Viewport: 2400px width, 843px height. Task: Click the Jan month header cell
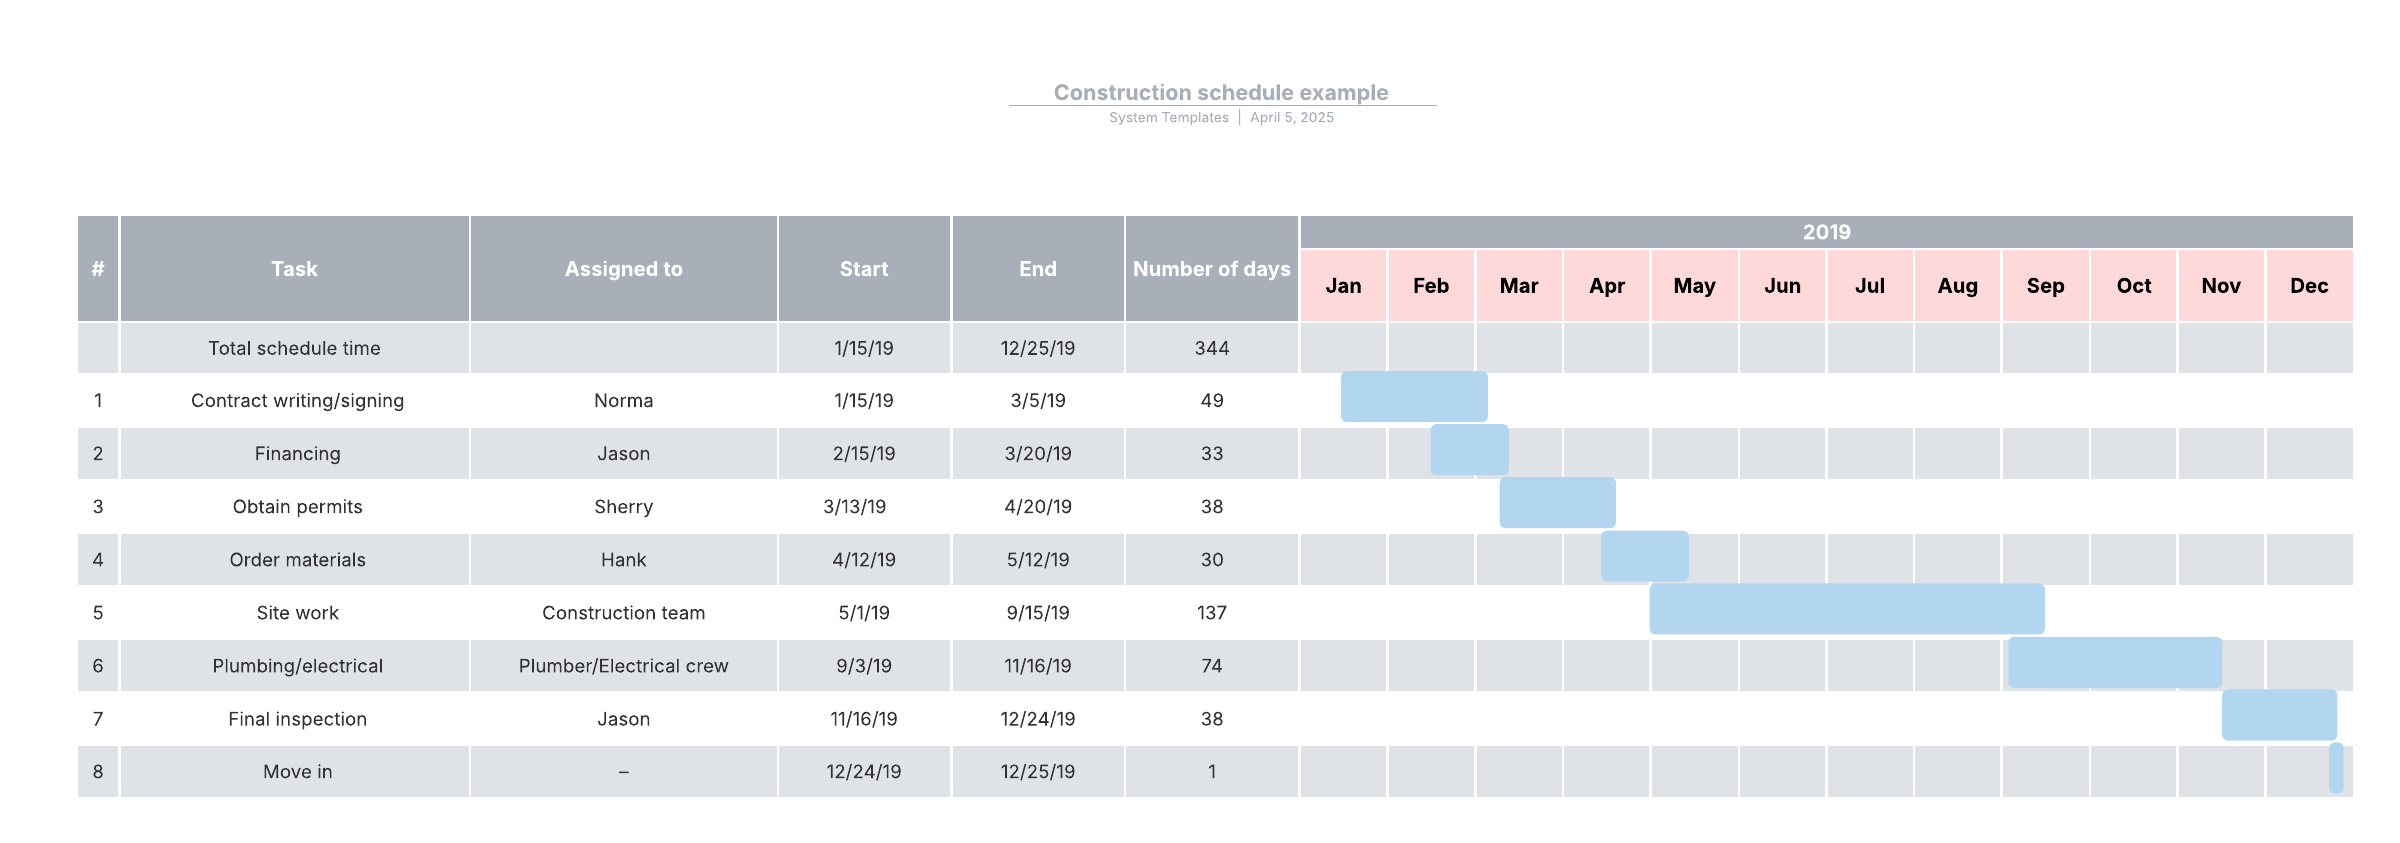click(x=1343, y=286)
